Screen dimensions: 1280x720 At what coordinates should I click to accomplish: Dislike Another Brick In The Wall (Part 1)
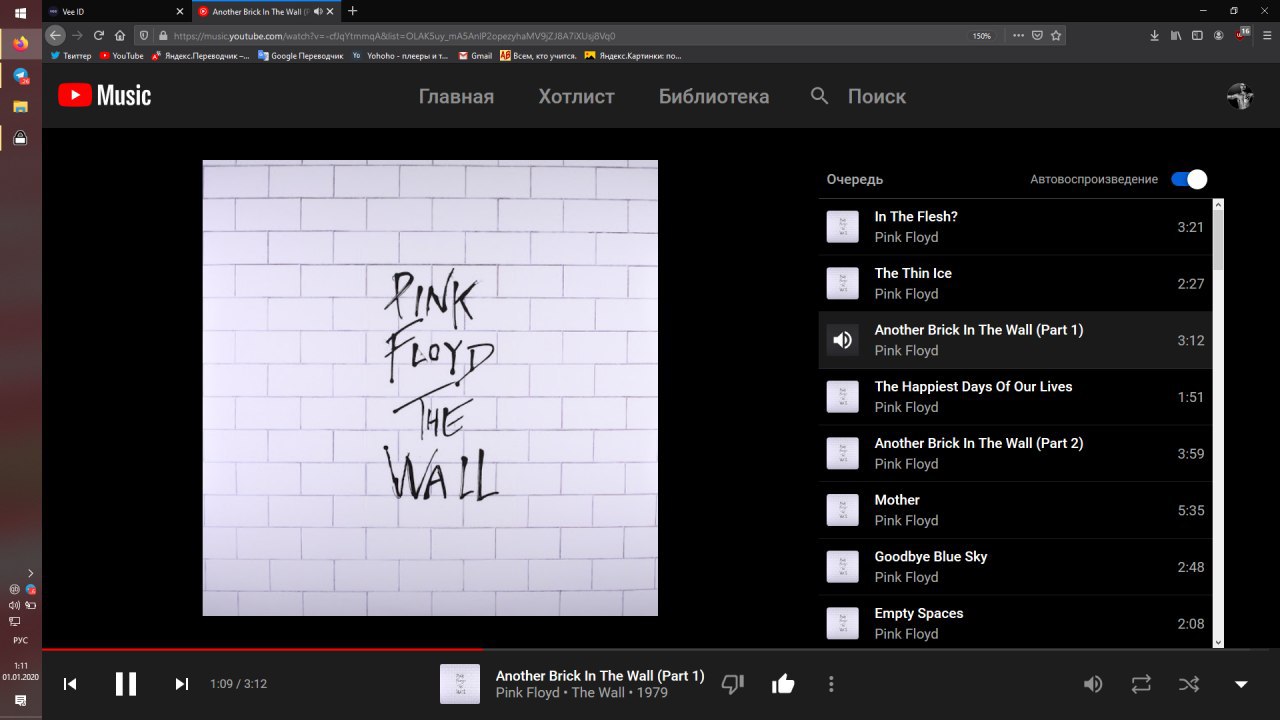click(x=733, y=684)
